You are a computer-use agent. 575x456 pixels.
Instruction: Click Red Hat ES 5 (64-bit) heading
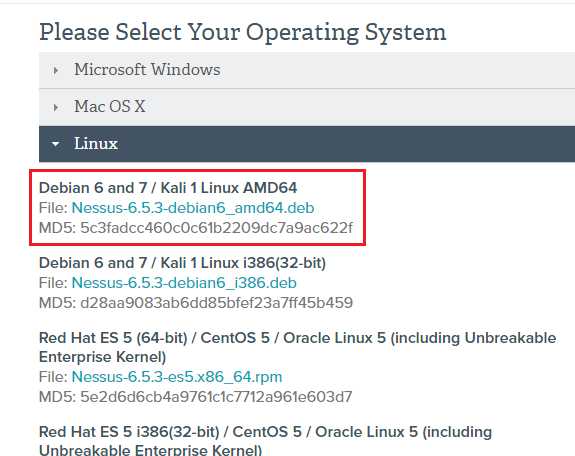[x=297, y=347]
